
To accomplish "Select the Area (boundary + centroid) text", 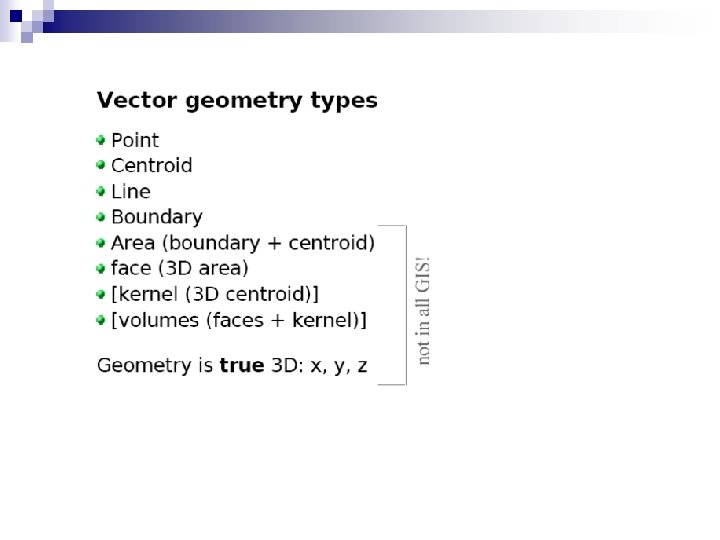I will [243, 243].
